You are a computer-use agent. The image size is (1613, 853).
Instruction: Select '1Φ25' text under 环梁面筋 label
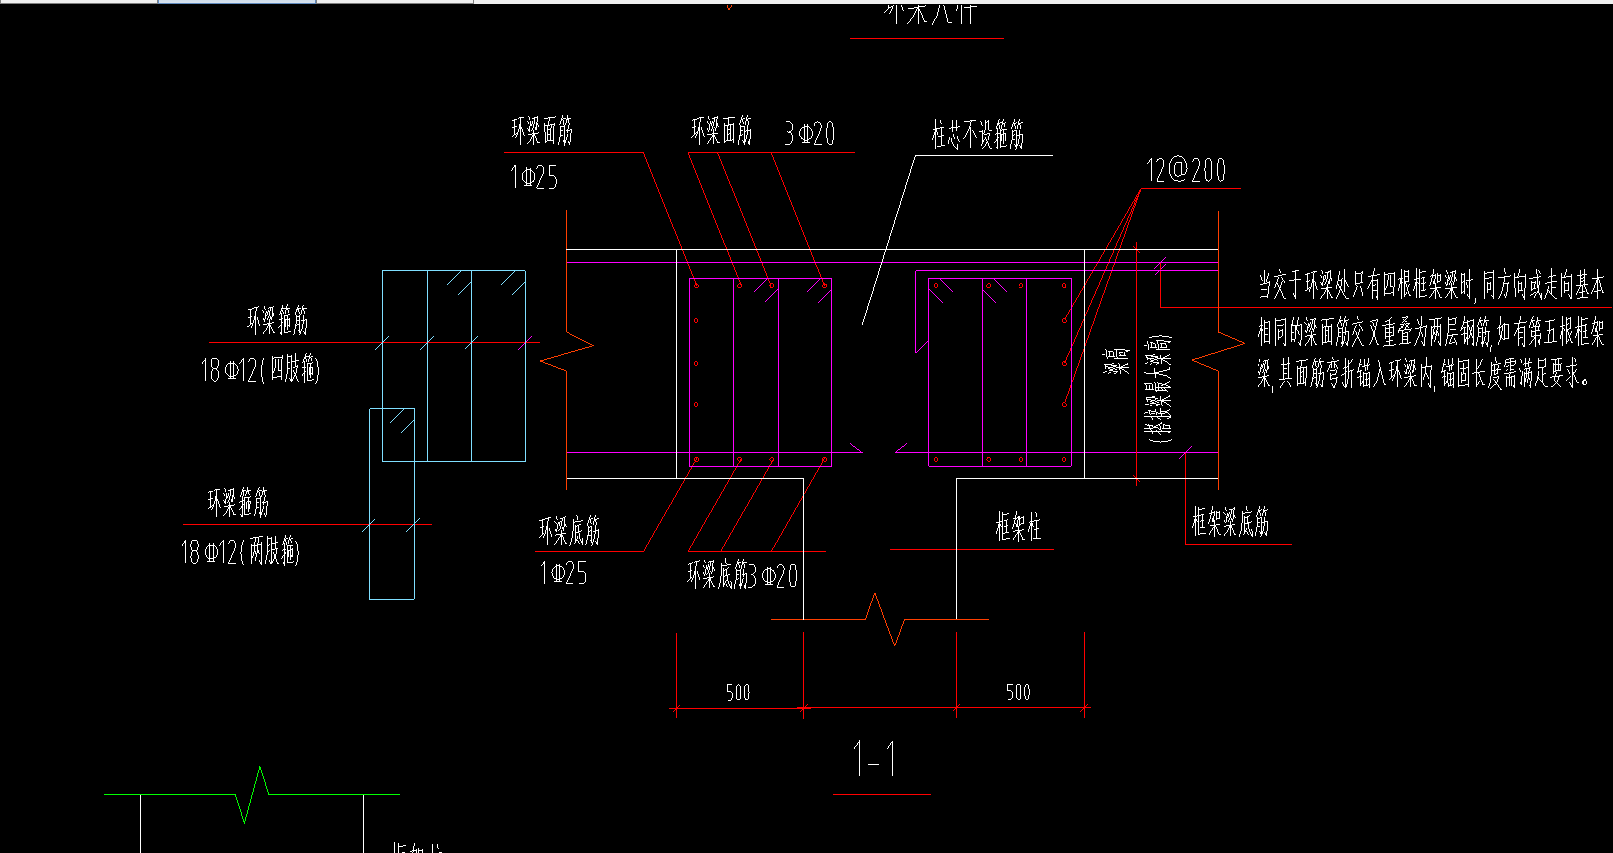pyautogui.click(x=534, y=178)
